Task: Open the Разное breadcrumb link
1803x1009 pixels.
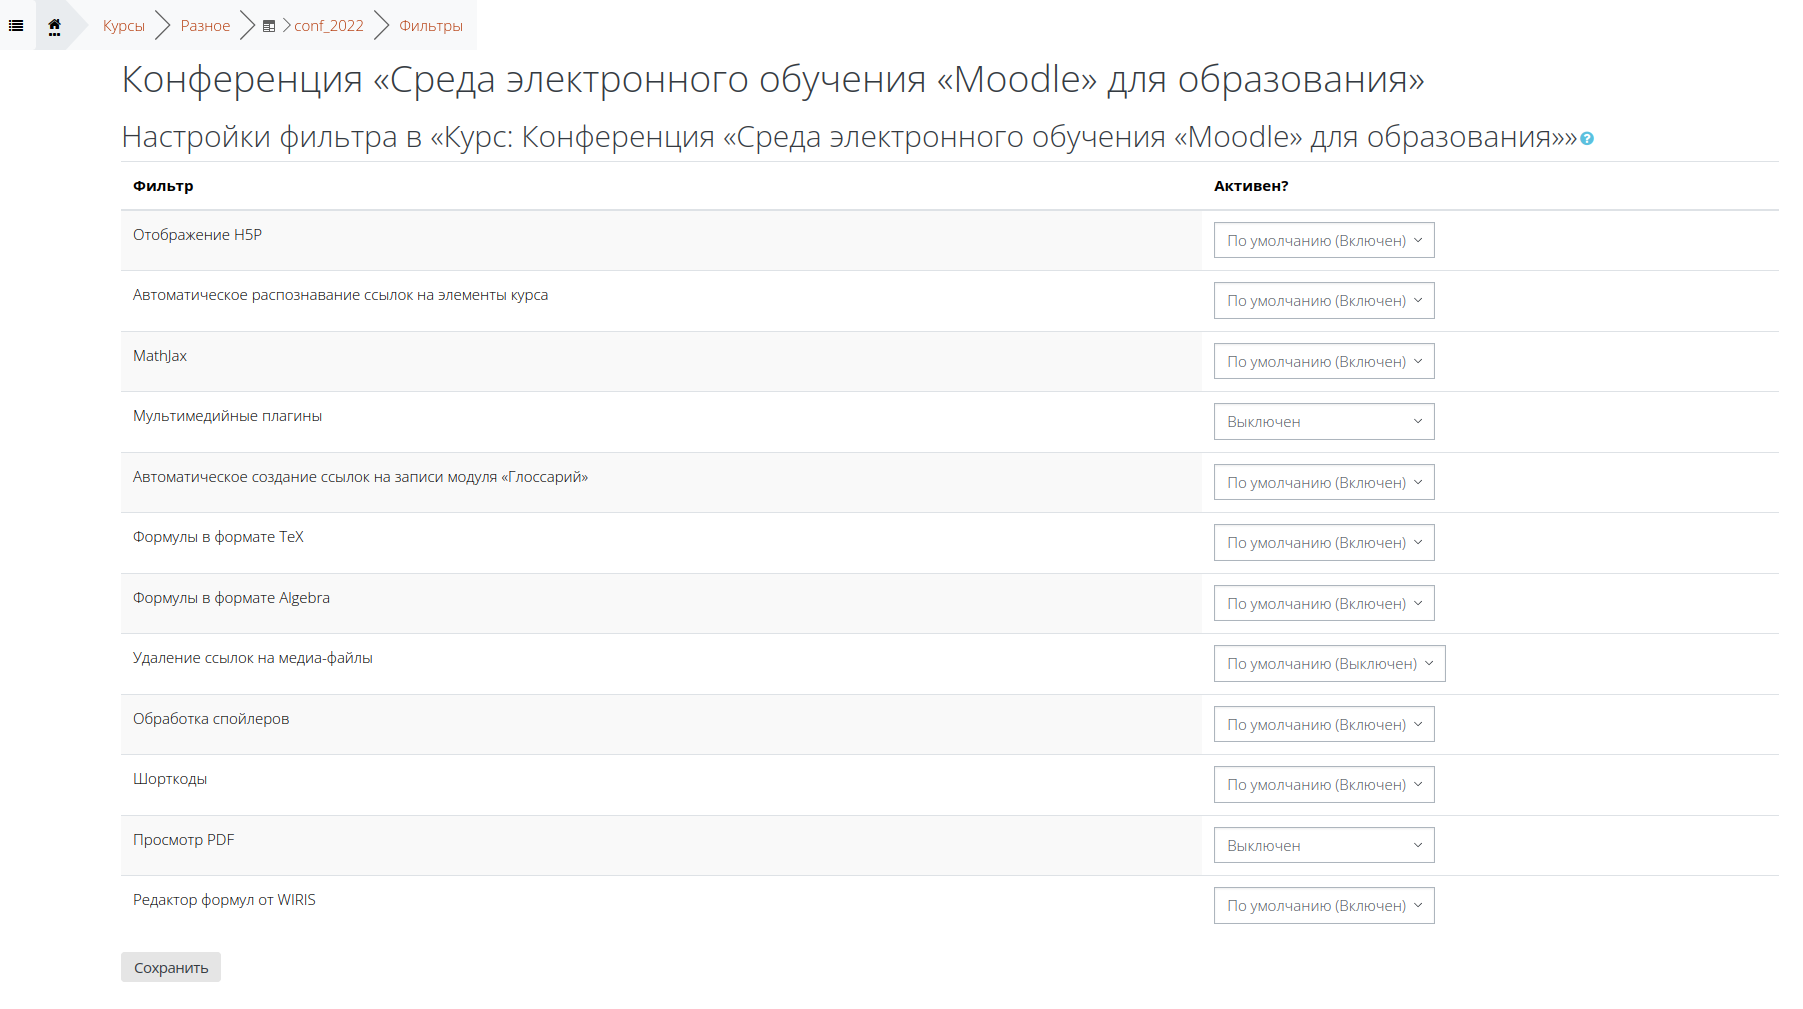Action: point(205,26)
